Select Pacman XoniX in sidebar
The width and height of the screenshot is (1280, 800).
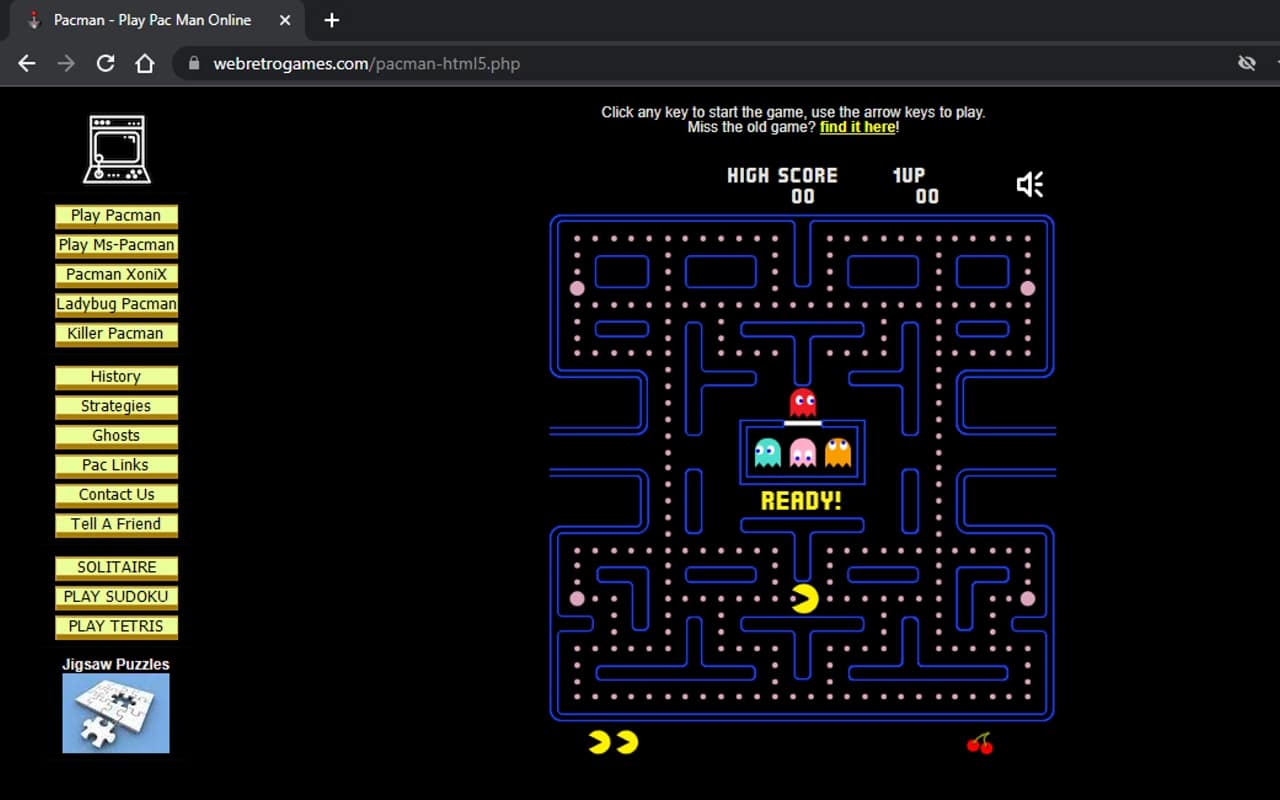[x=116, y=275]
